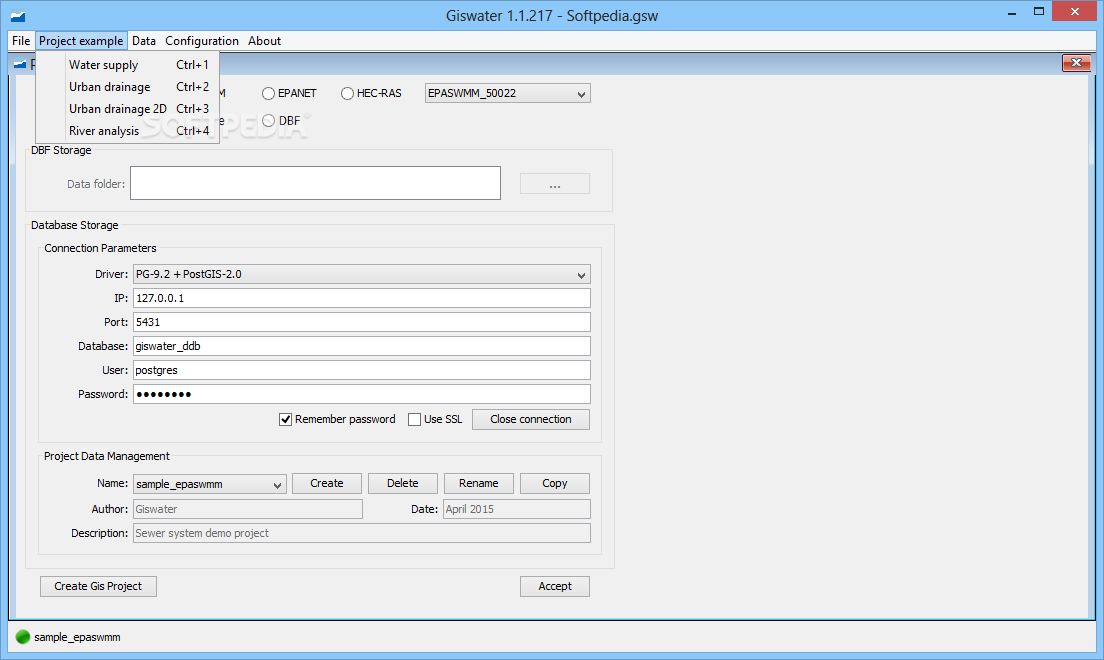
Task: Open the About menu
Action: pos(264,41)
